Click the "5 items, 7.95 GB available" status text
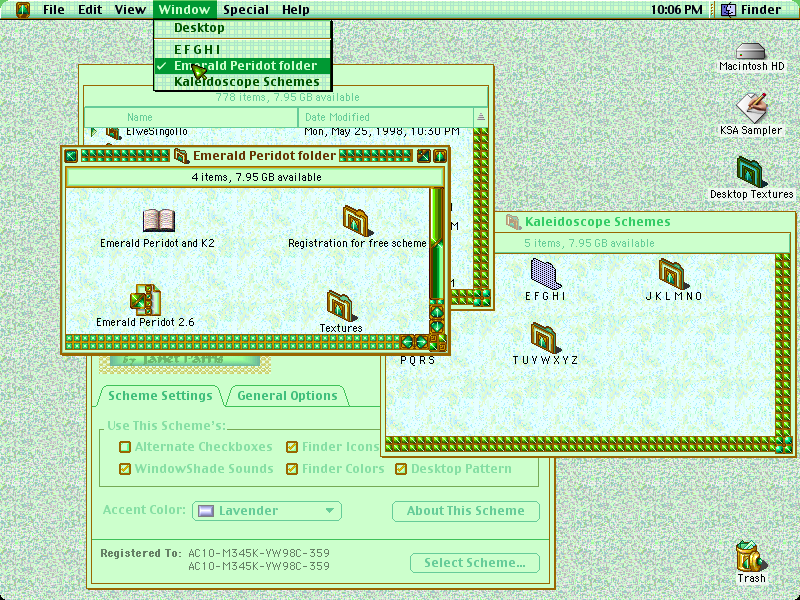Screen dimensions: 800x600 click(x=589, y=243)
